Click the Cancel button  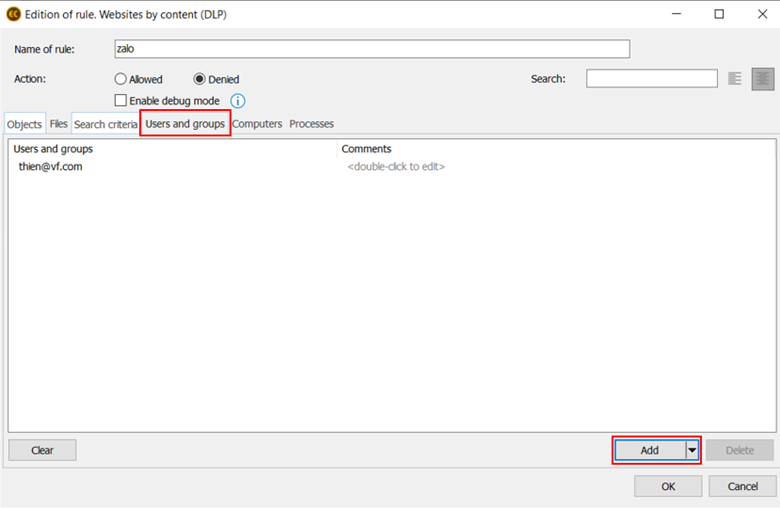coord(742,486)
